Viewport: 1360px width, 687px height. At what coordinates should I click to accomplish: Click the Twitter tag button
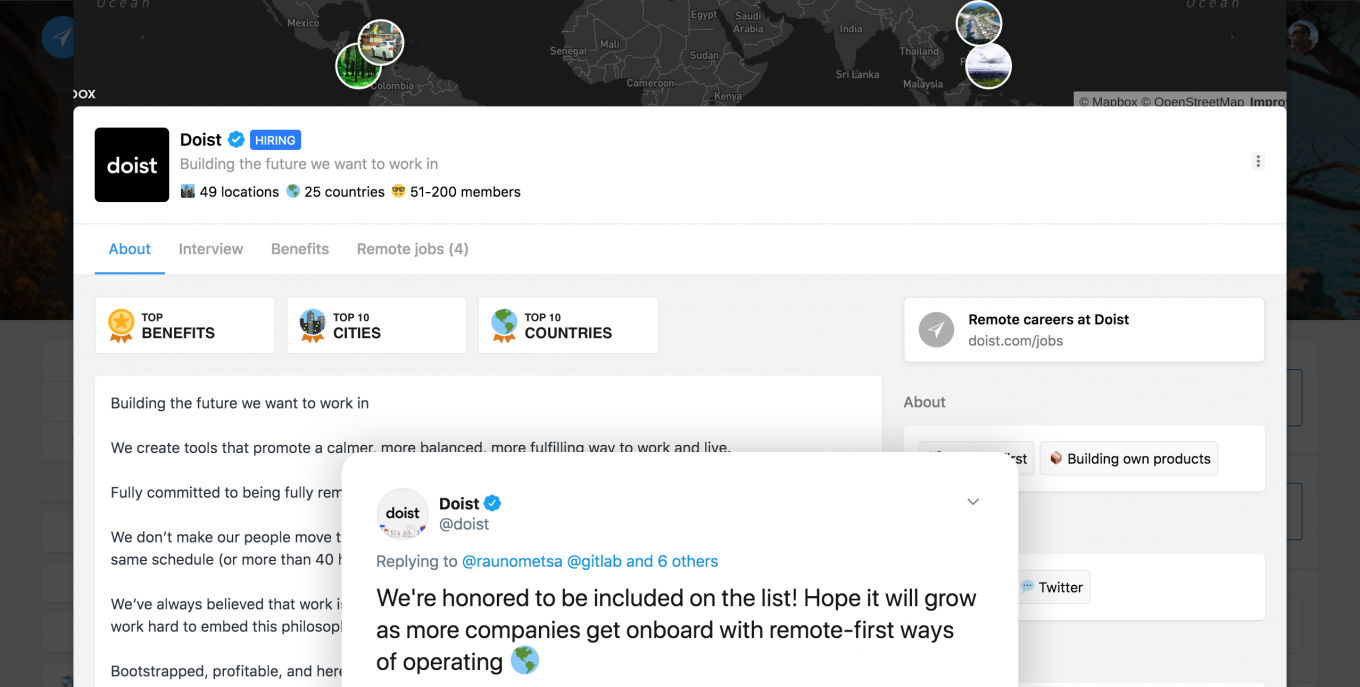[1052, 587]
